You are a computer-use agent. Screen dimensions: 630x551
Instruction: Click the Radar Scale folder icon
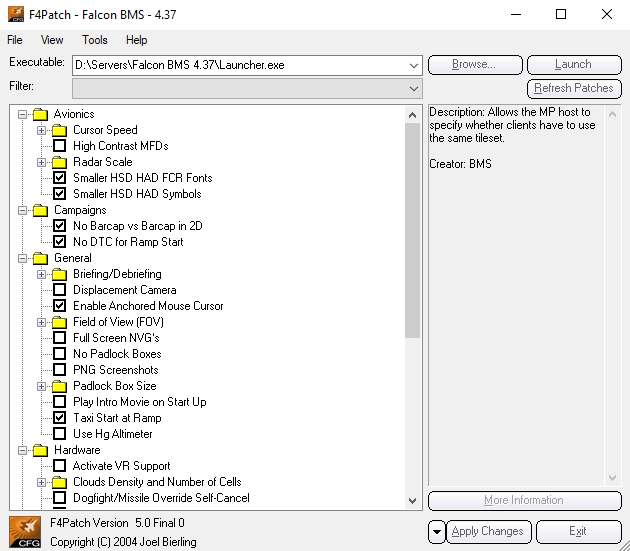click(59, 162)
